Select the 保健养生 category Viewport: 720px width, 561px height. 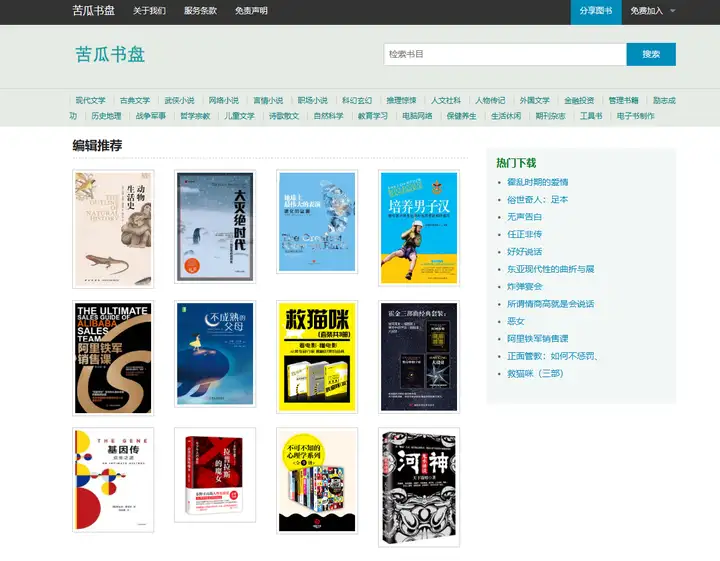click(x=461, y=116)
